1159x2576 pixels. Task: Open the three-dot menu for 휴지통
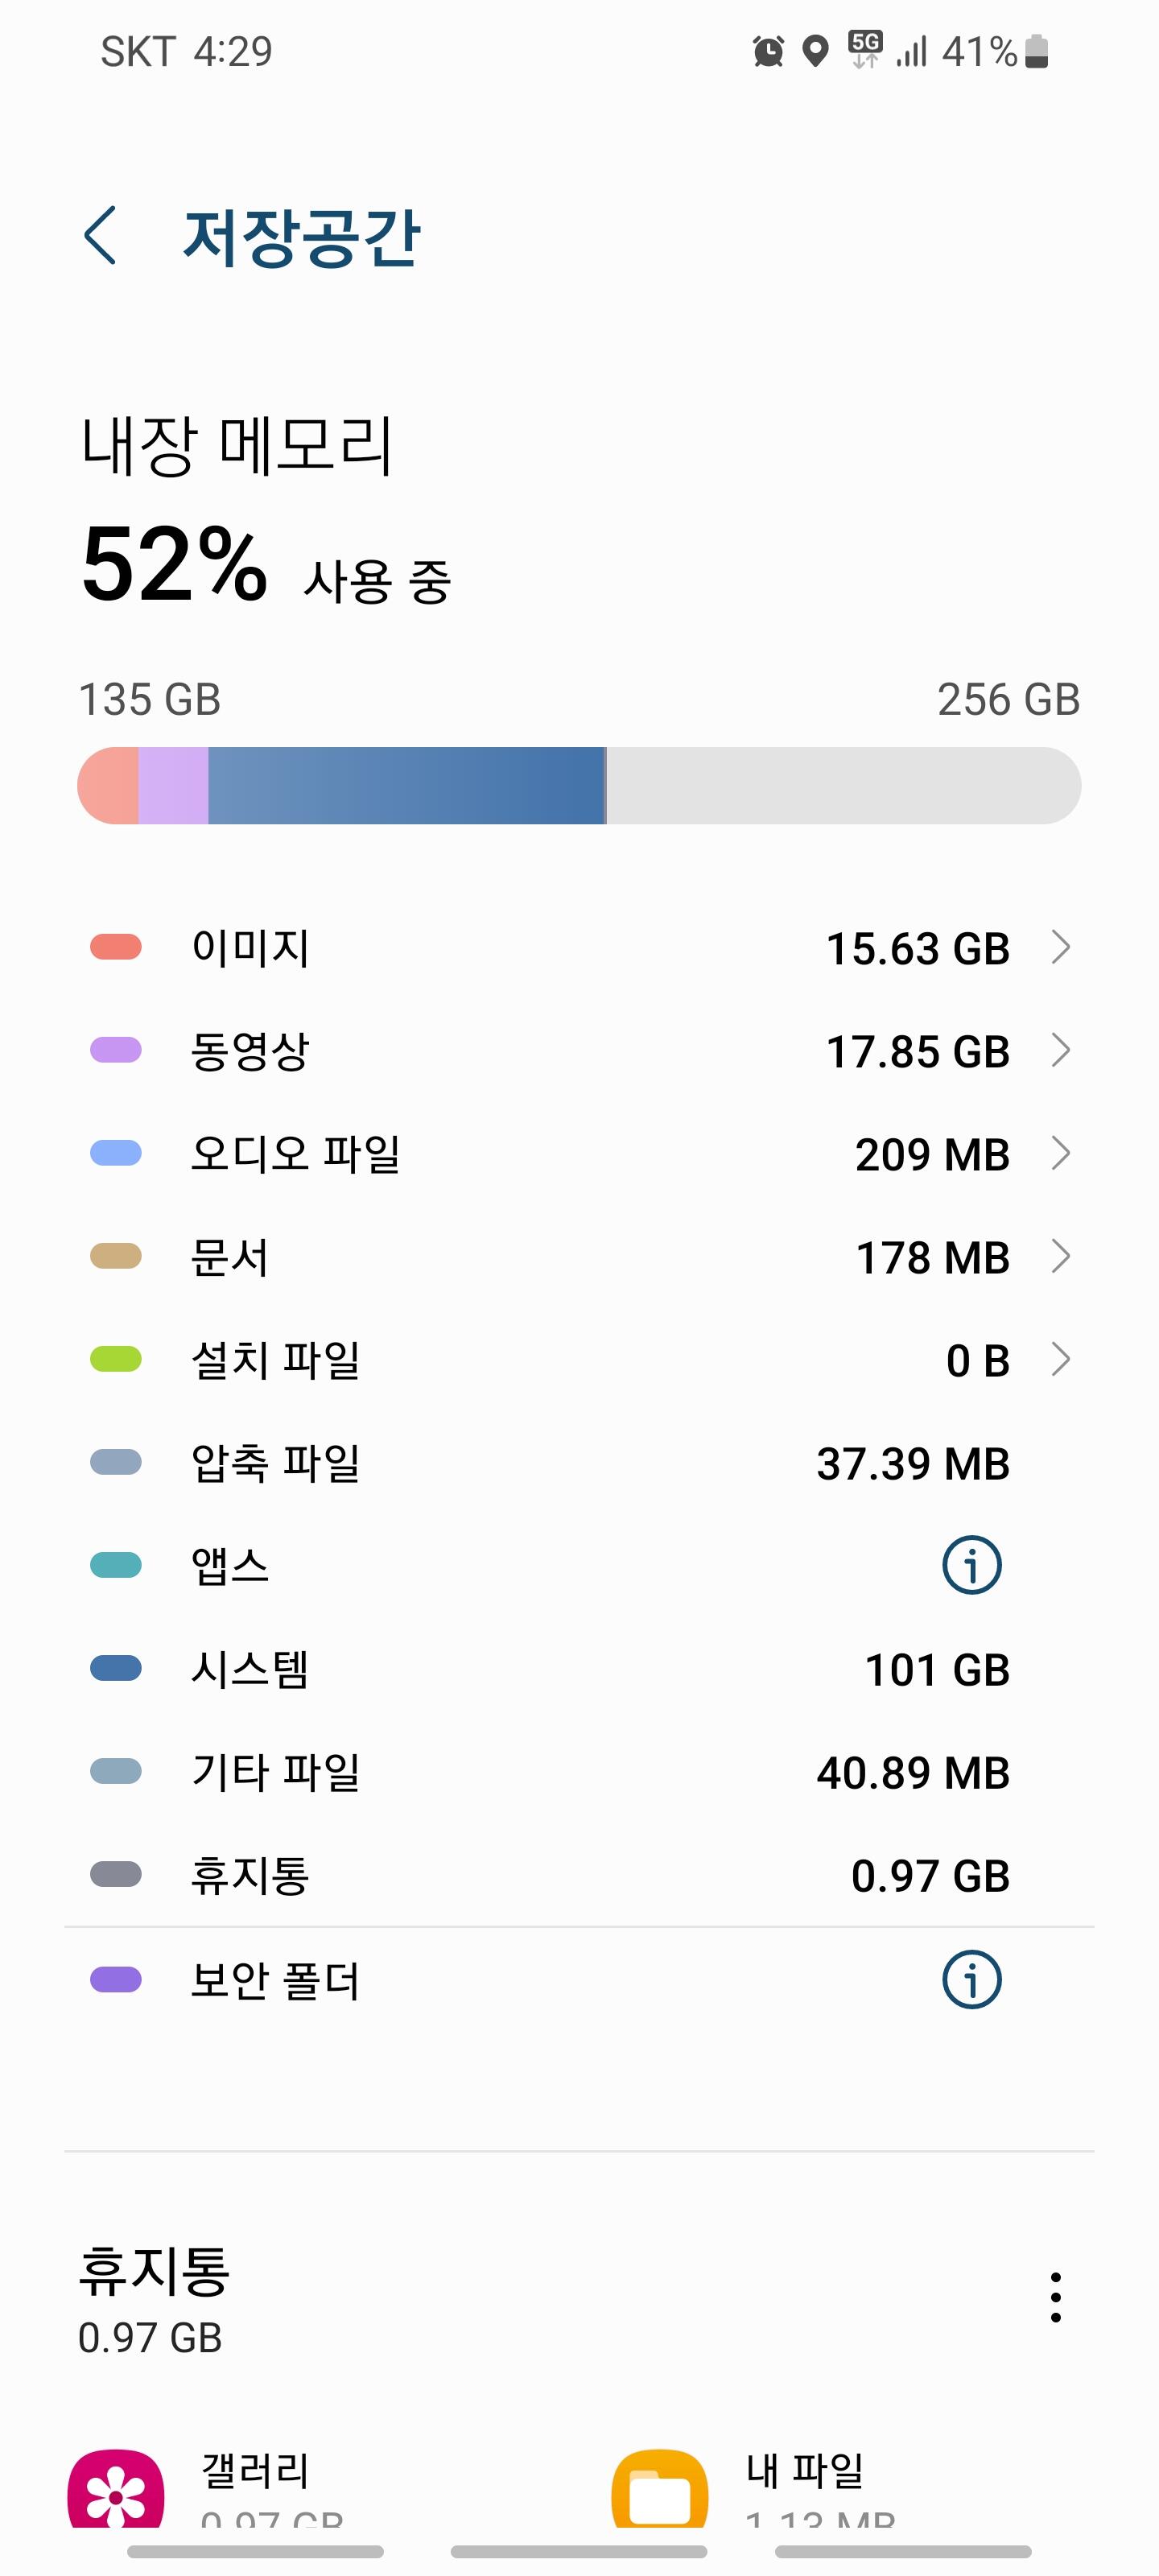click(1055, 2297)
